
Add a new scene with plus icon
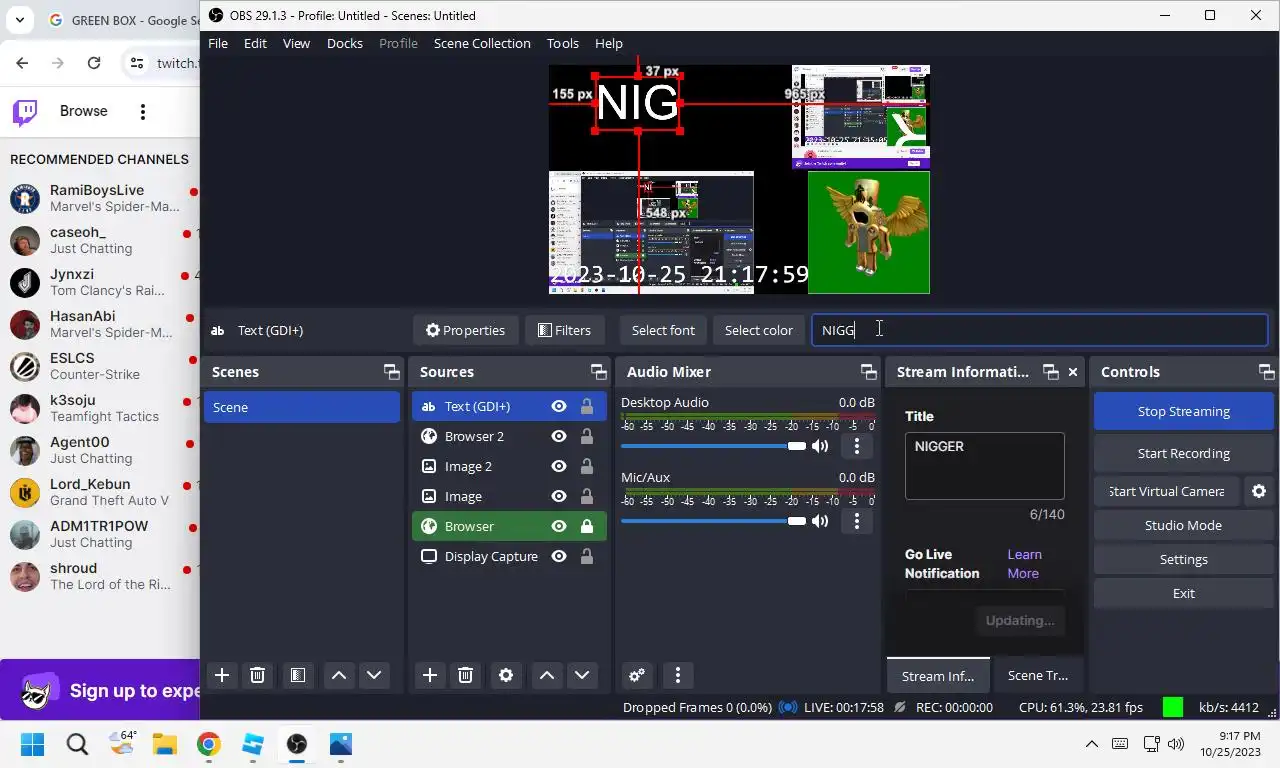(x=222, y=675)
